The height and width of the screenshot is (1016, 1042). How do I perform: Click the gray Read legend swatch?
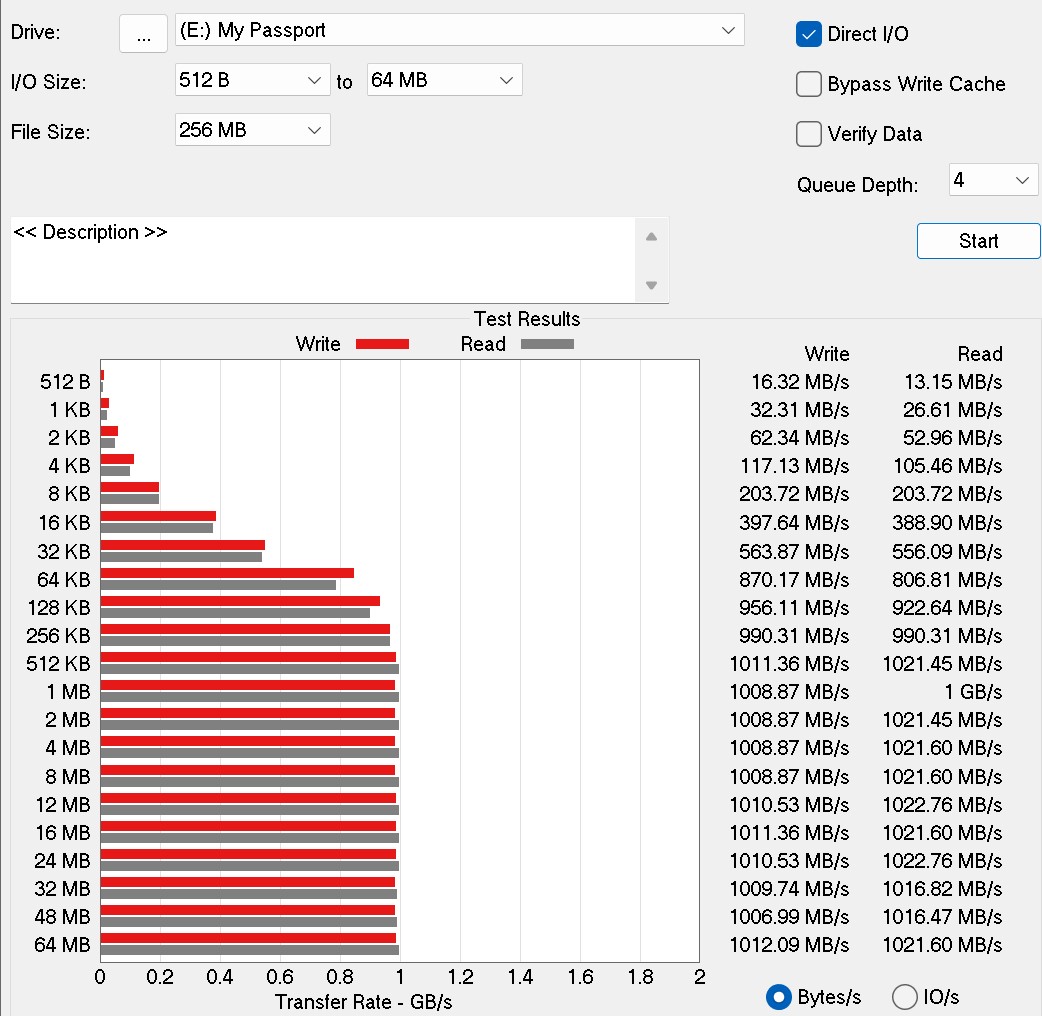tap(546, 343)
